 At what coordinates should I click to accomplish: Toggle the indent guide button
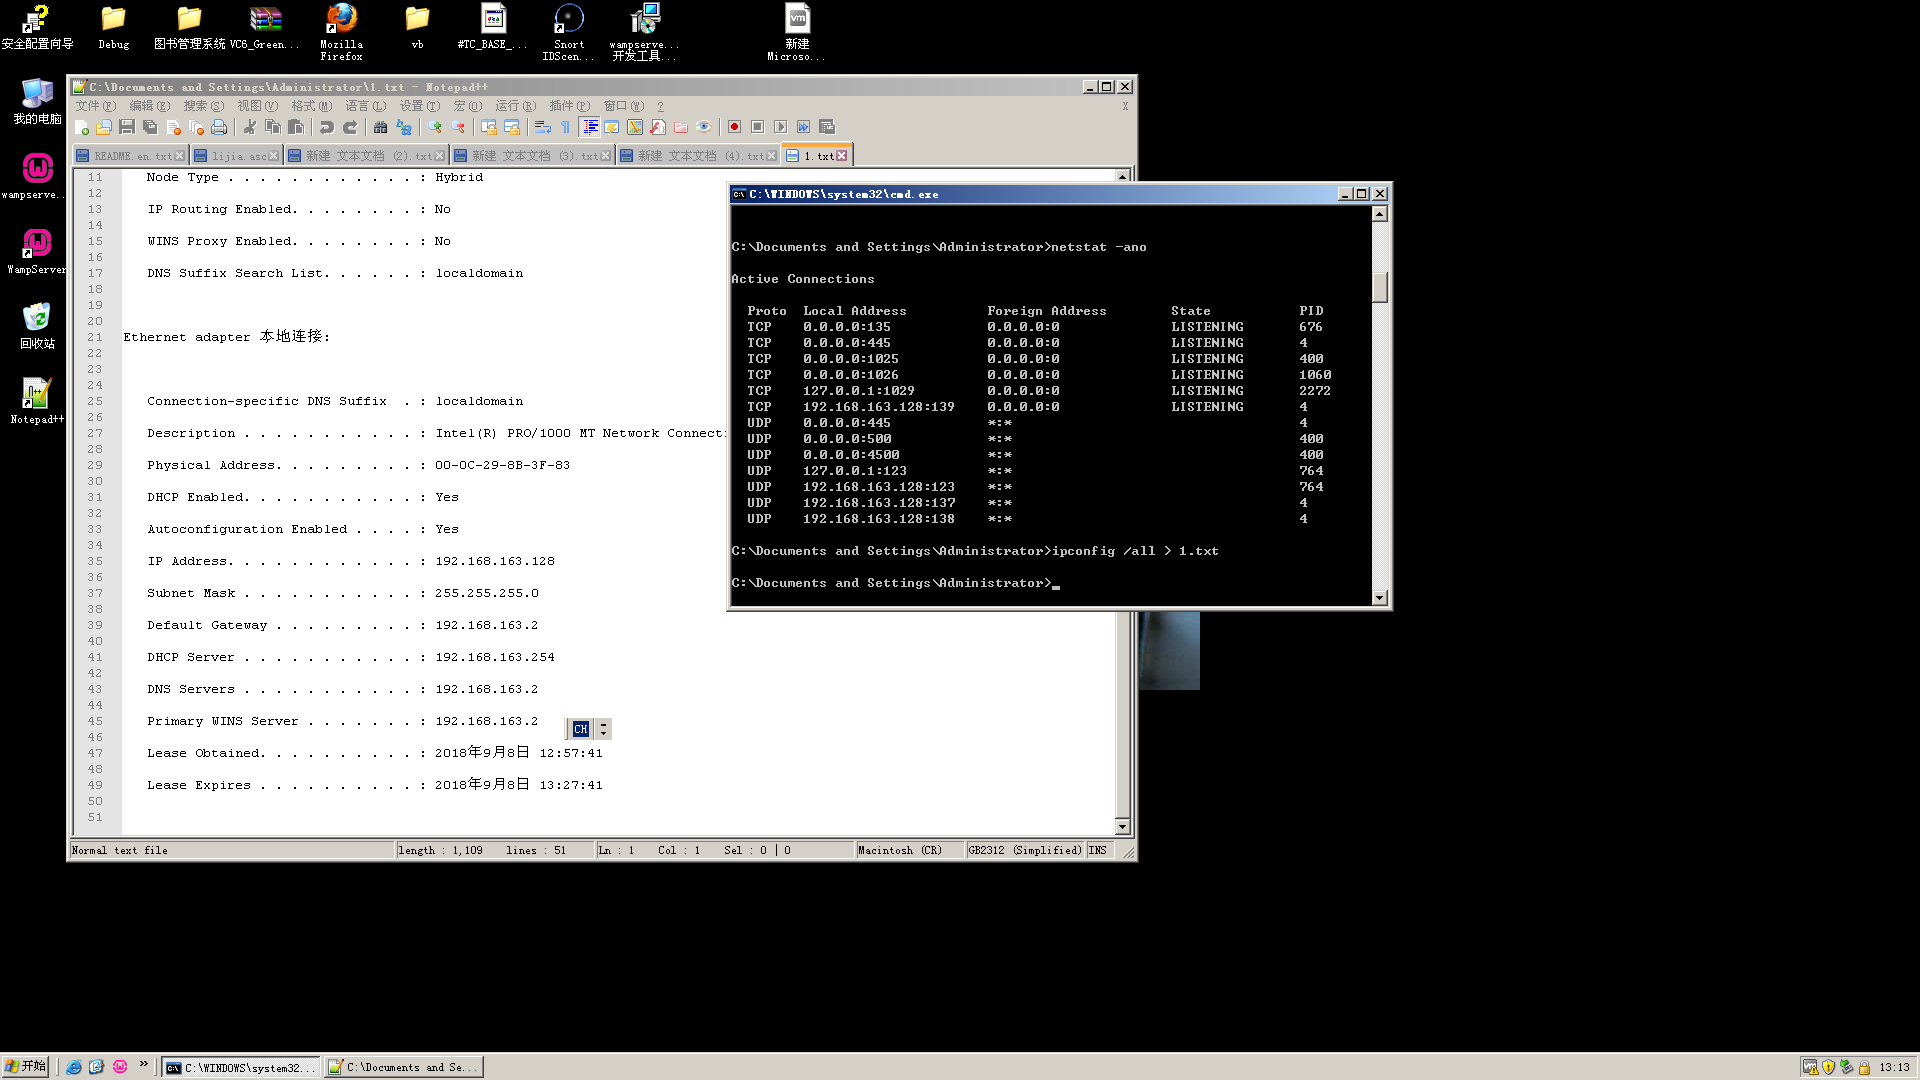589,127
